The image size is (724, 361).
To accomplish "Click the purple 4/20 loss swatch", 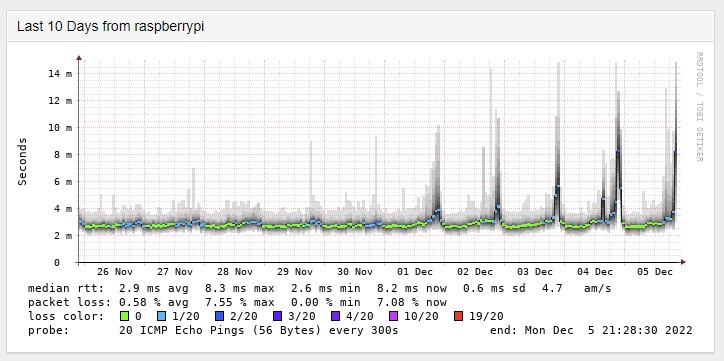I will click(x=336, y=316).
